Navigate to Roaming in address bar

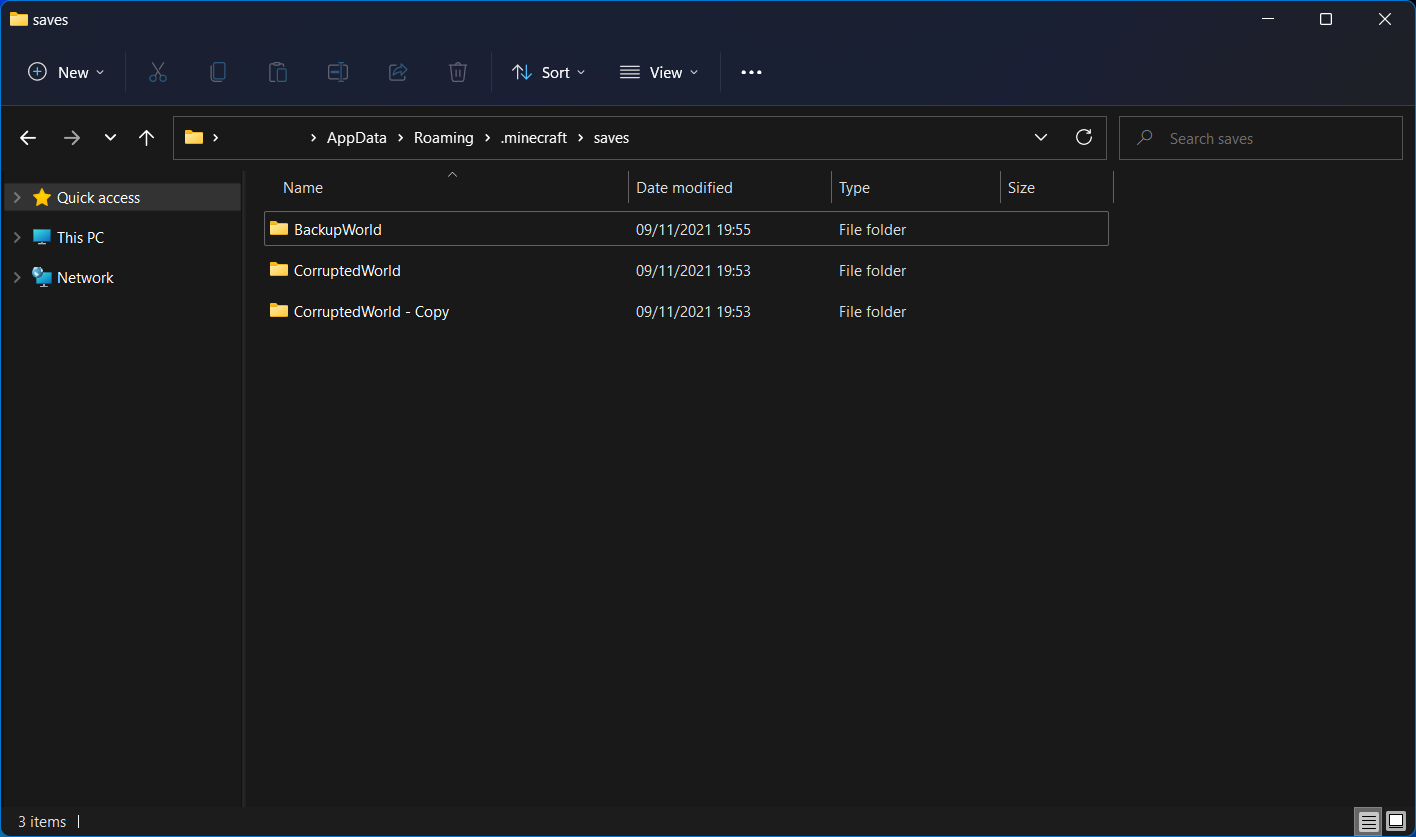[444, 138]
